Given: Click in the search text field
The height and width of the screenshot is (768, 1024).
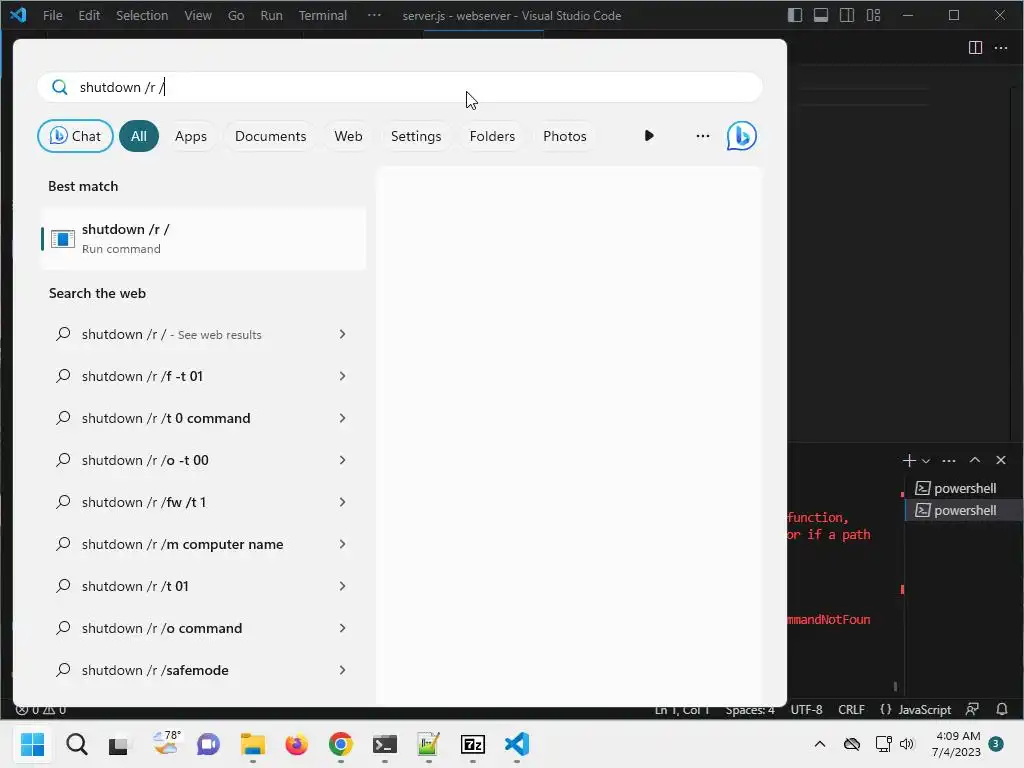Looking at the screenshot, I should pyautogui.click(x=400, y=87).
